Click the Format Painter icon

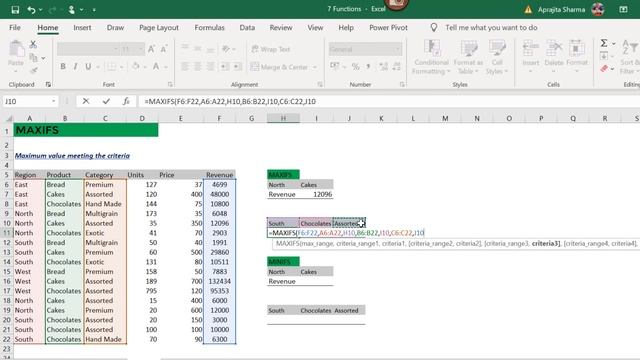point(33,71)
